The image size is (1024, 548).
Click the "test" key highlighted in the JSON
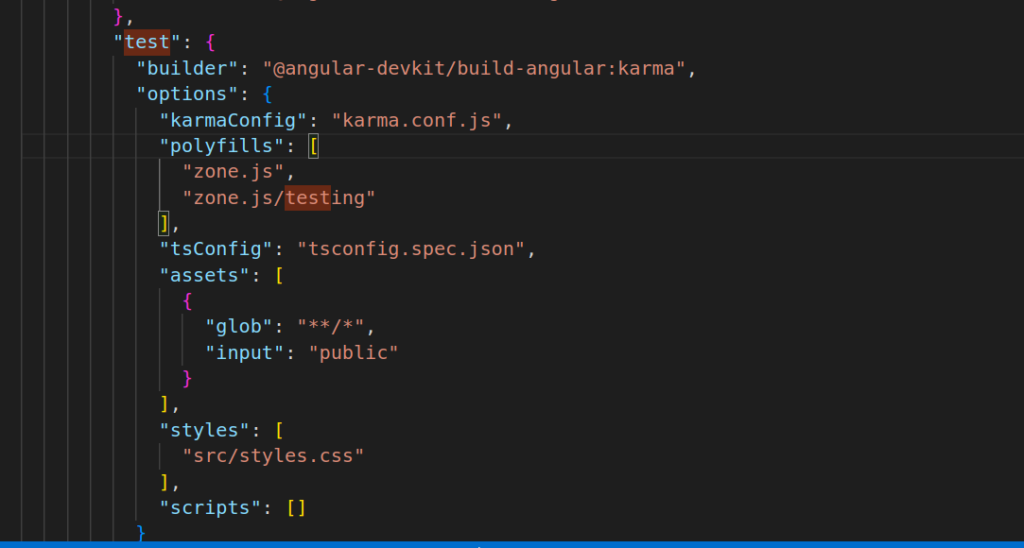[x=146, y=43]
